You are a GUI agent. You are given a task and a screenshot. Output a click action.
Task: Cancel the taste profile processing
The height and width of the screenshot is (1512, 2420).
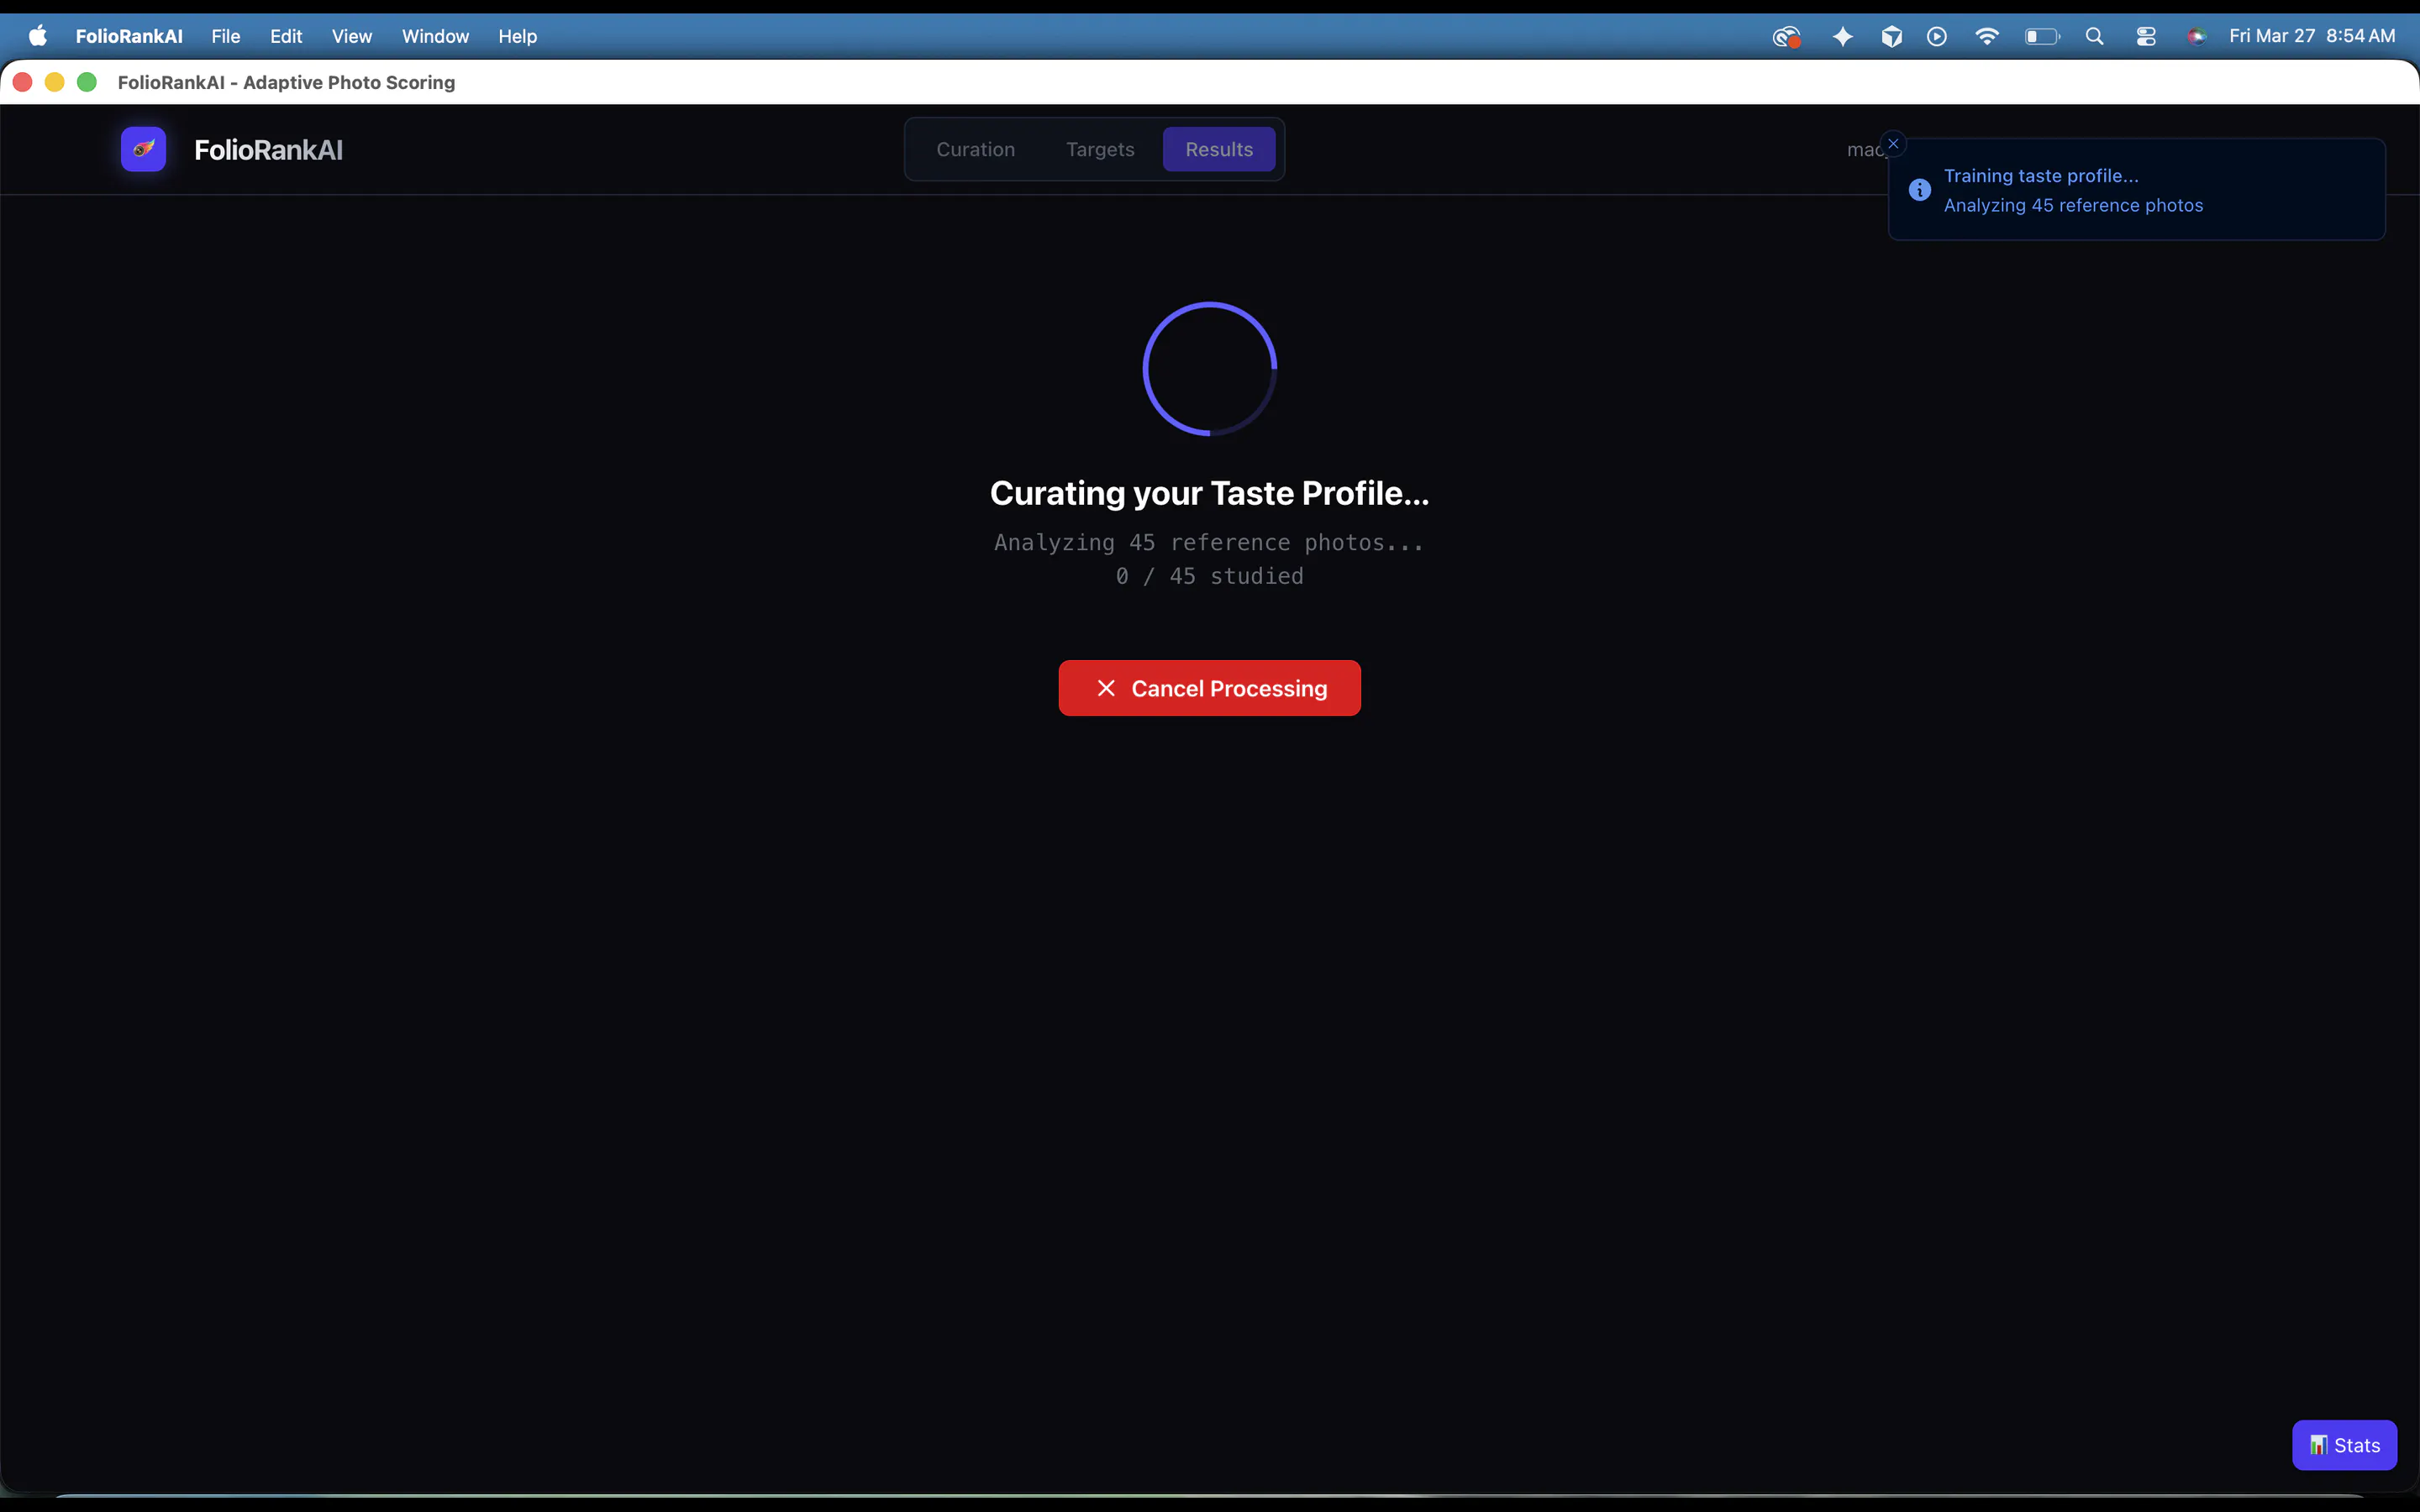(x=1209, y=688)
